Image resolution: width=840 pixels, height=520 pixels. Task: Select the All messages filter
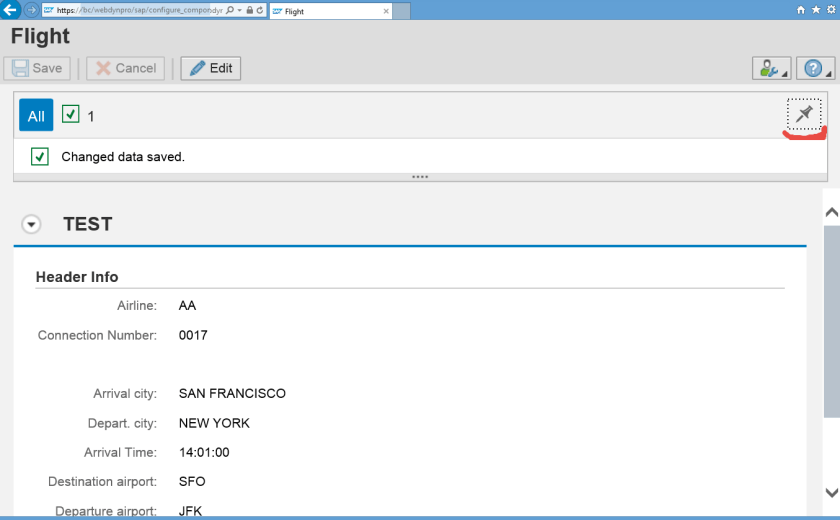click(36, 115)
